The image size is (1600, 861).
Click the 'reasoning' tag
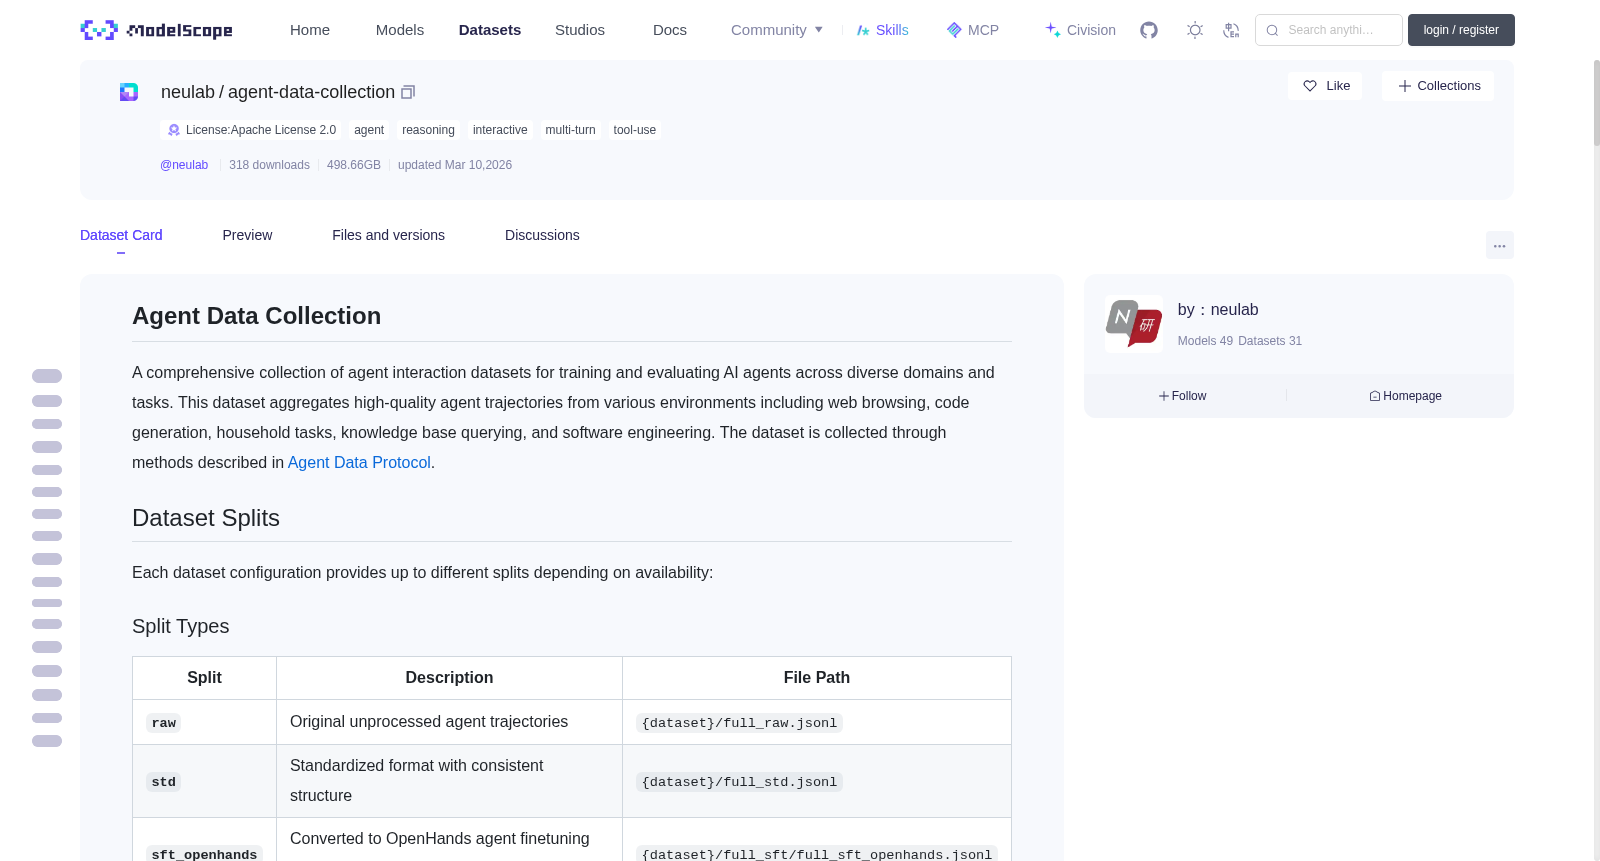point(428,130)
